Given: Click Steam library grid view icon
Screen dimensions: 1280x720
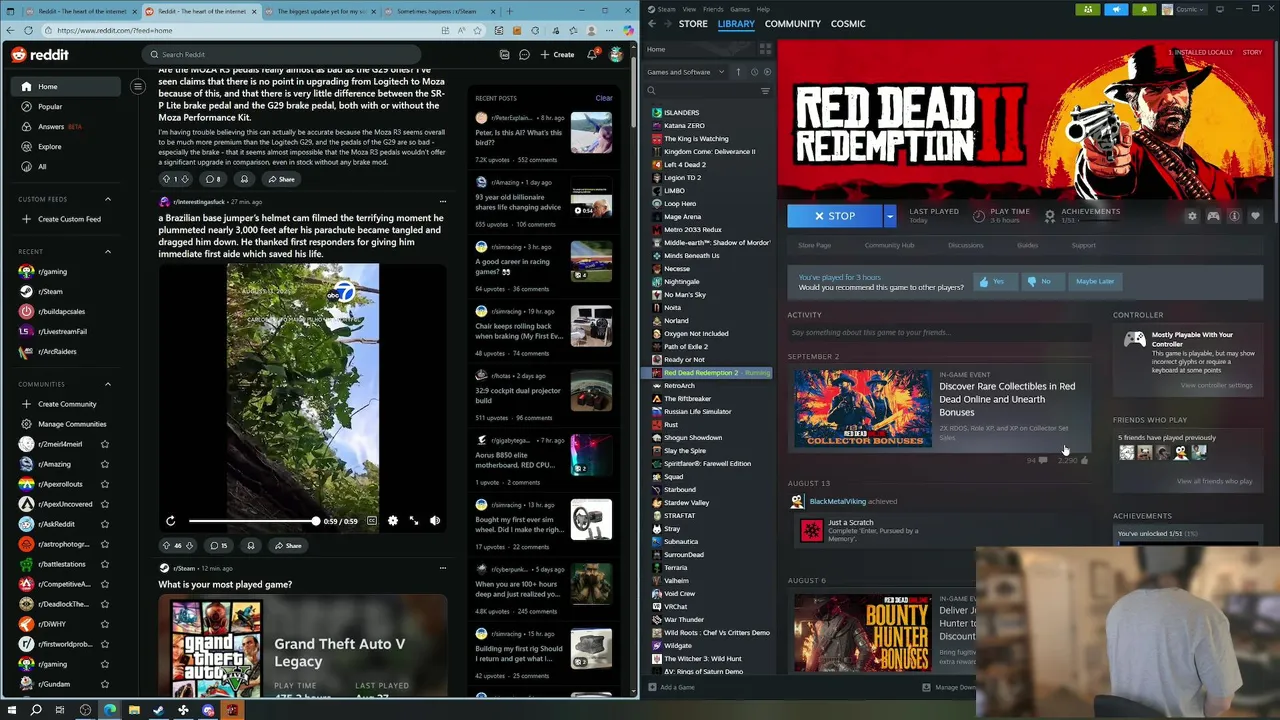Looking at the screenshot, I should click(x=765, y=49).
